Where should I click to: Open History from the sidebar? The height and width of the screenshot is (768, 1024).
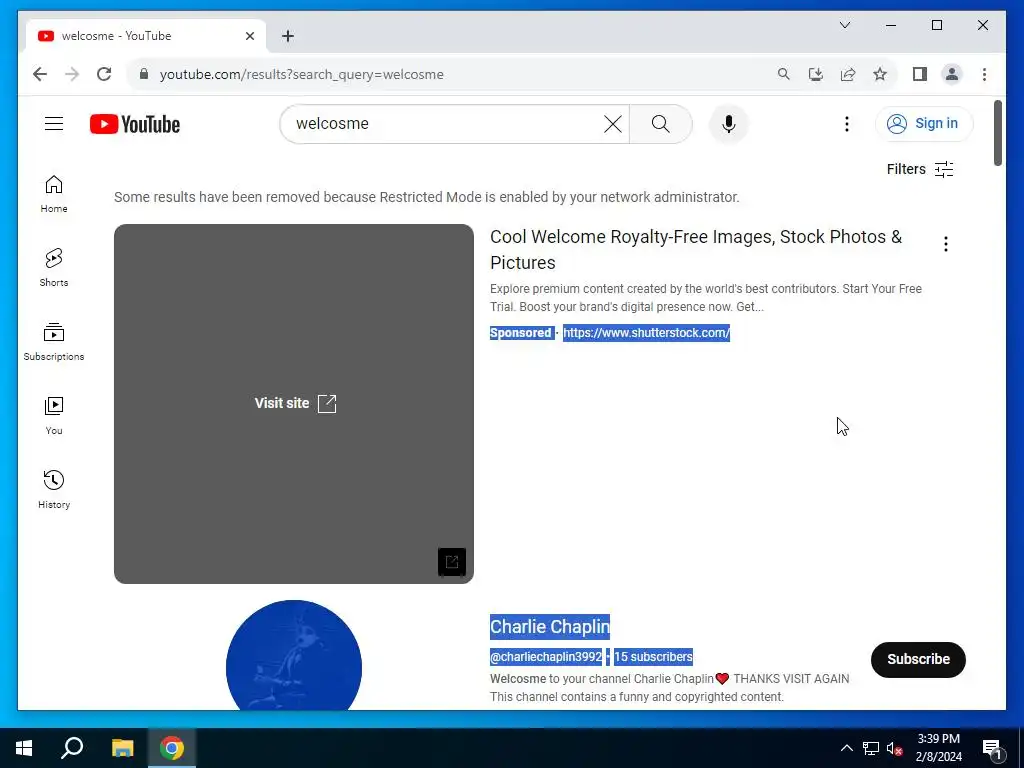click(x=54, y=489)
